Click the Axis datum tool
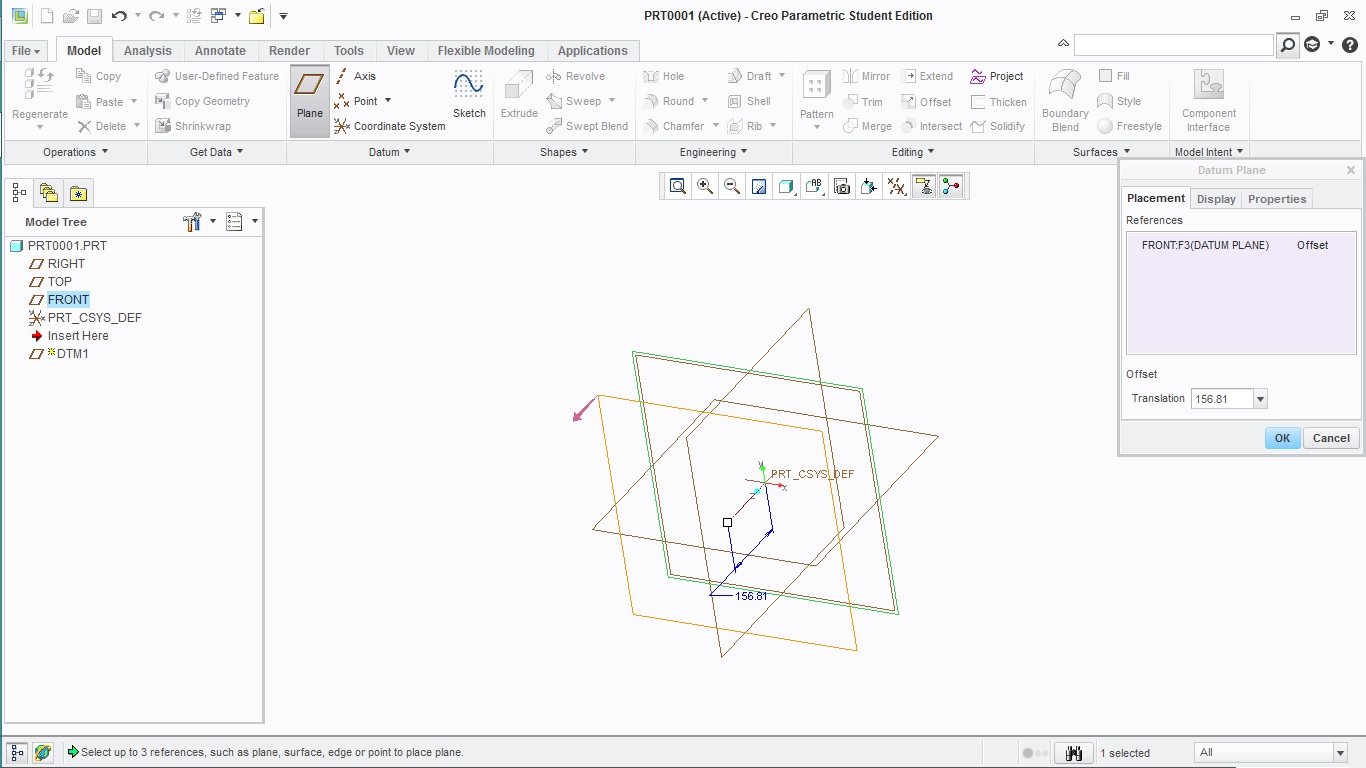1366x768 pixels. [x=355, y=76]
